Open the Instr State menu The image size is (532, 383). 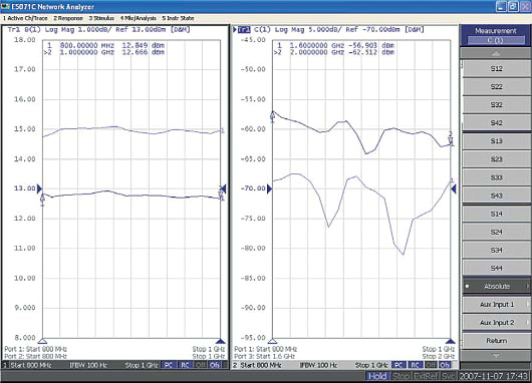point(178,18)
